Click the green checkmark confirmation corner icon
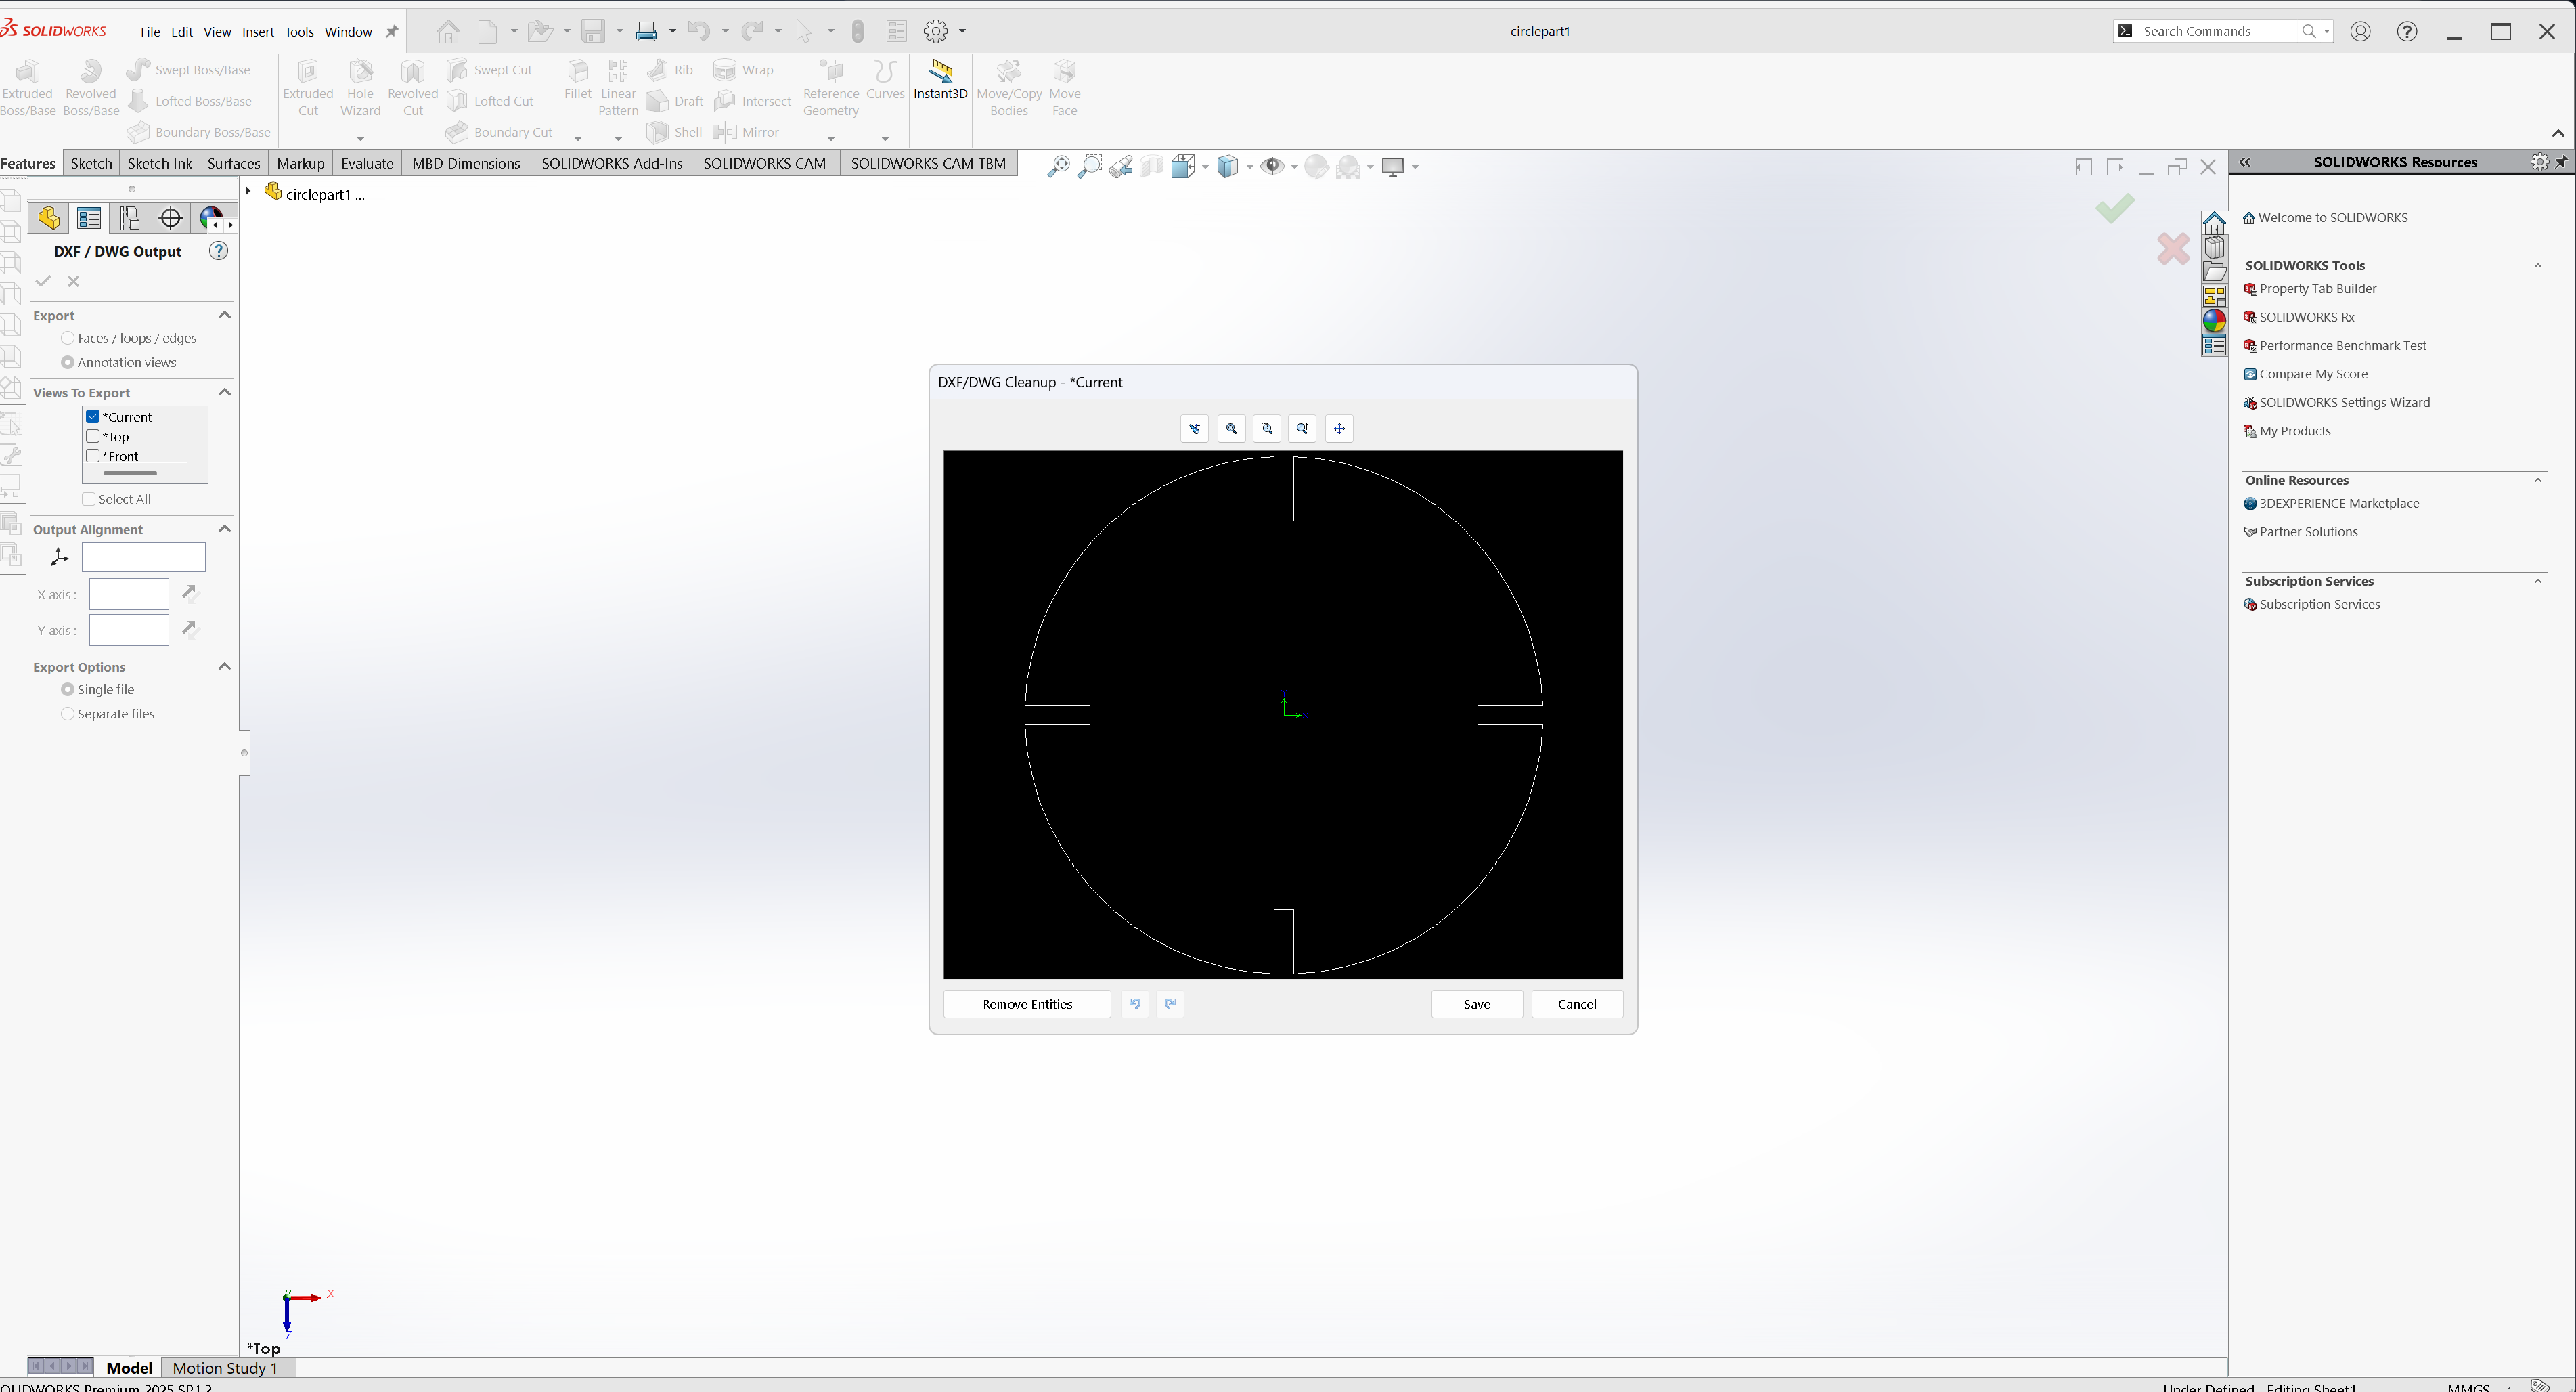This screenshot has width=2576, height=1392. click(x=2114, y=208)
